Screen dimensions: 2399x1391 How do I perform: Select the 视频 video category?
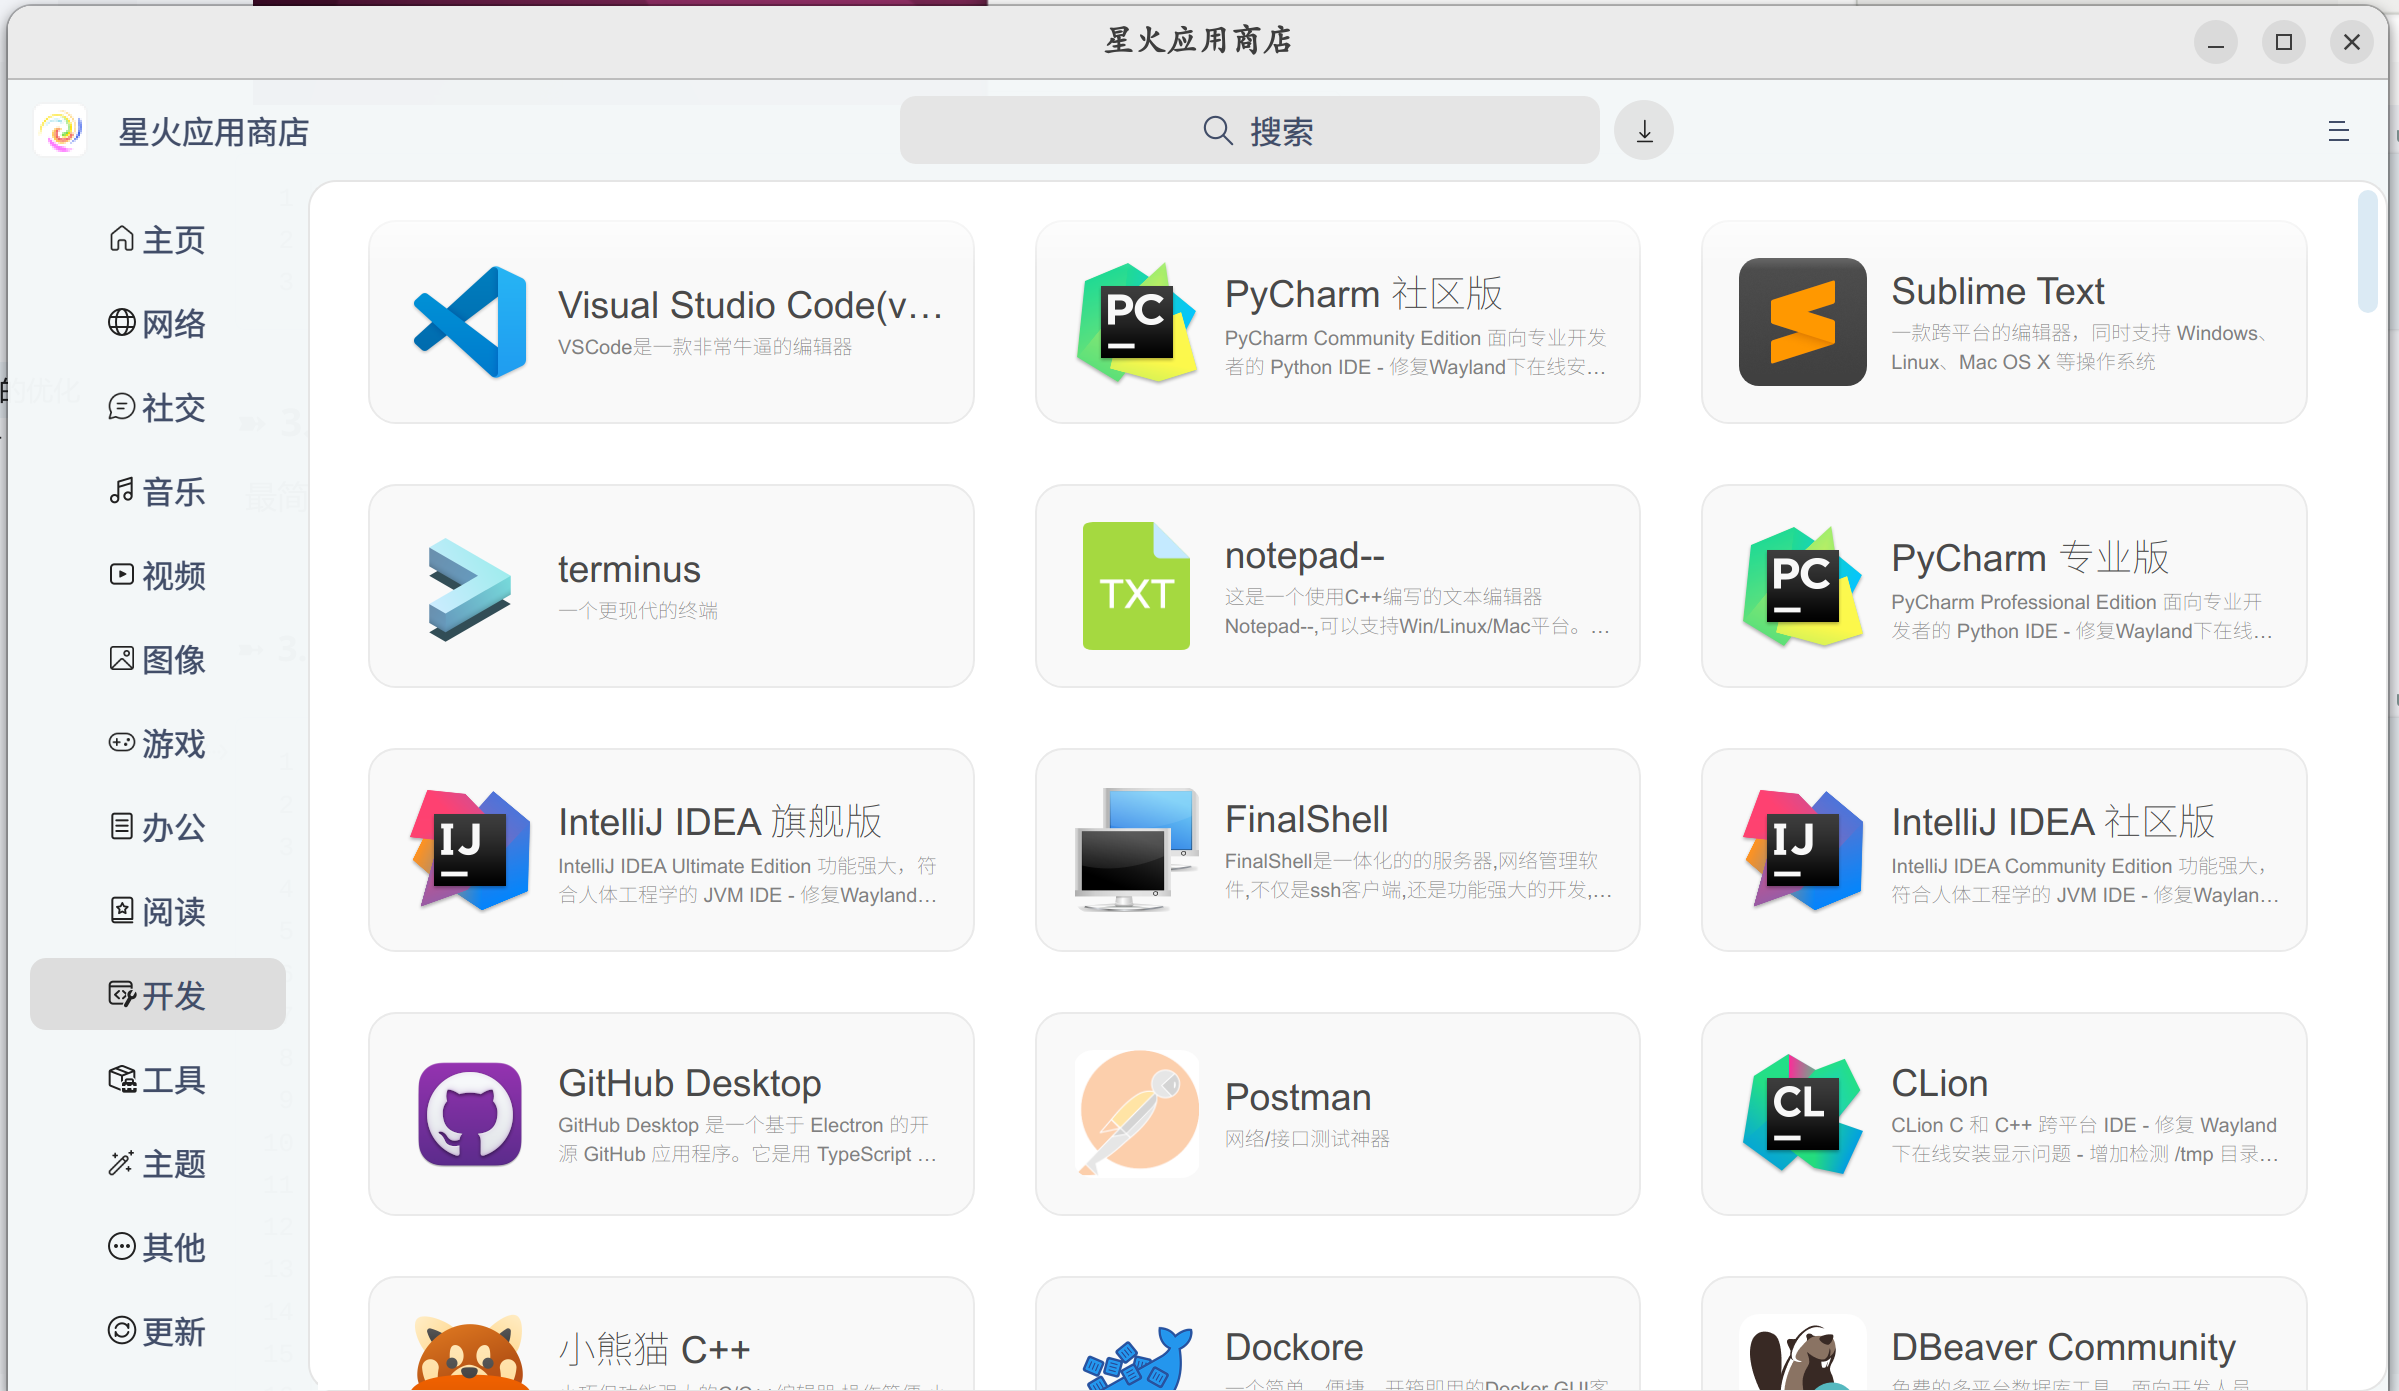click(x=157, y=576)
